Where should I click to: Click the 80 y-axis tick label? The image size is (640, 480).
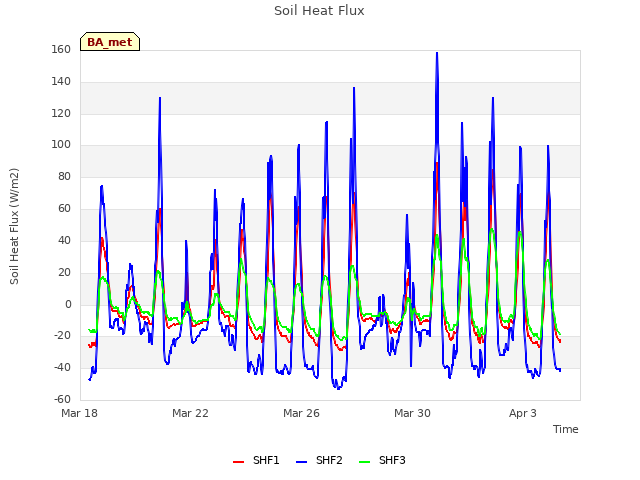(64, 177)
